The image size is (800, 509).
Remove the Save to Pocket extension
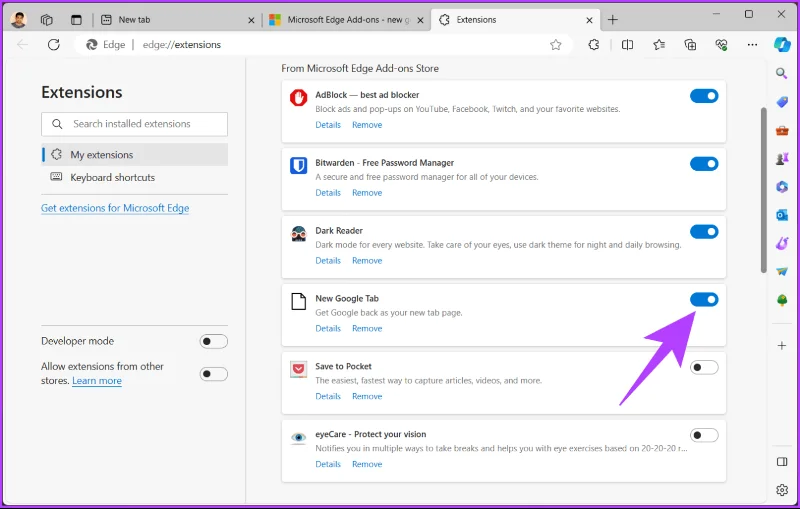(x=367, y=396)
